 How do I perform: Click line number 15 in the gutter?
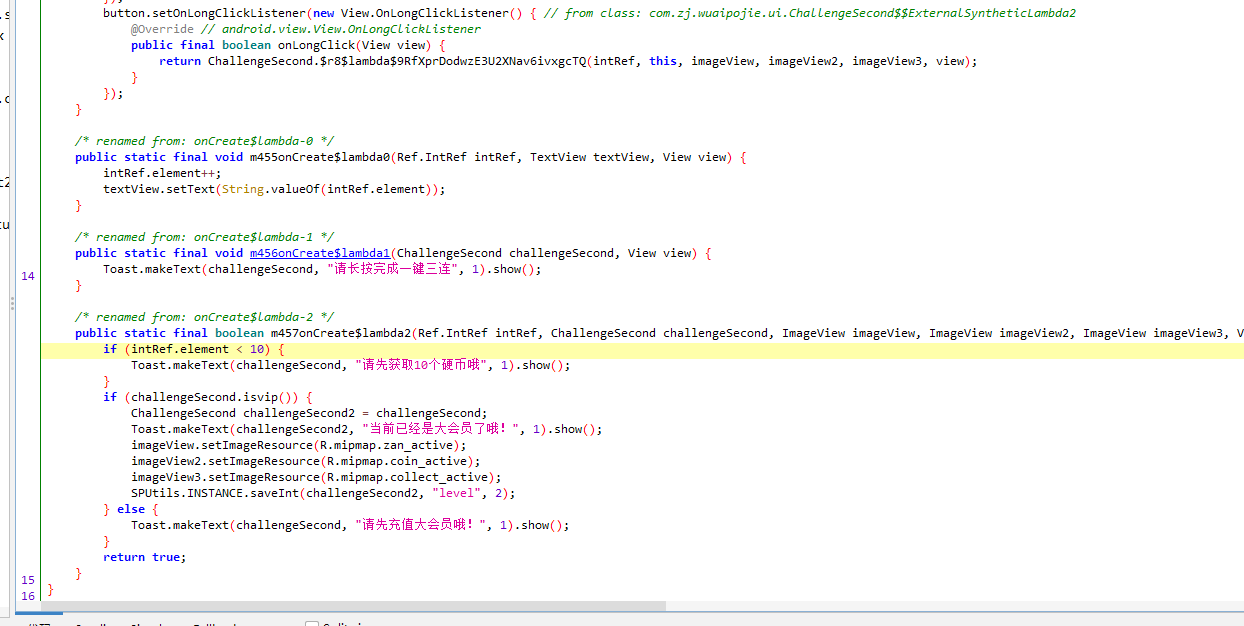coord(28,580)
